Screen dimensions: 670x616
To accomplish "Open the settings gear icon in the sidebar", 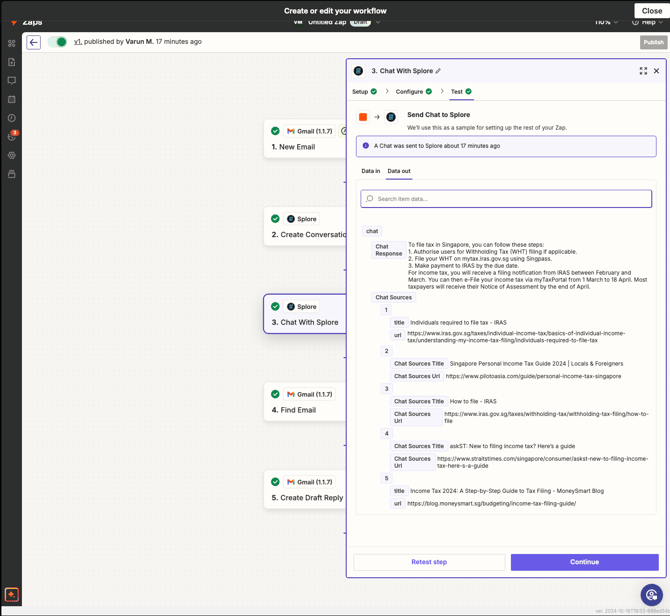I will pos(12,155).
